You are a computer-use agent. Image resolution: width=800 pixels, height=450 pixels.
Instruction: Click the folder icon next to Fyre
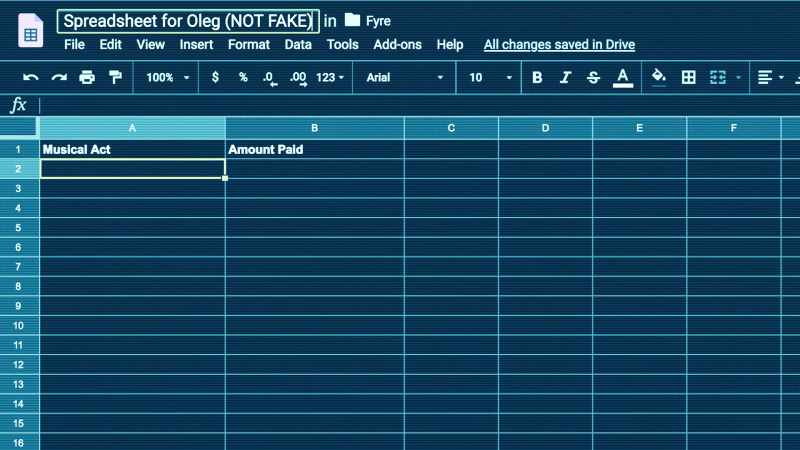[352, 20]
